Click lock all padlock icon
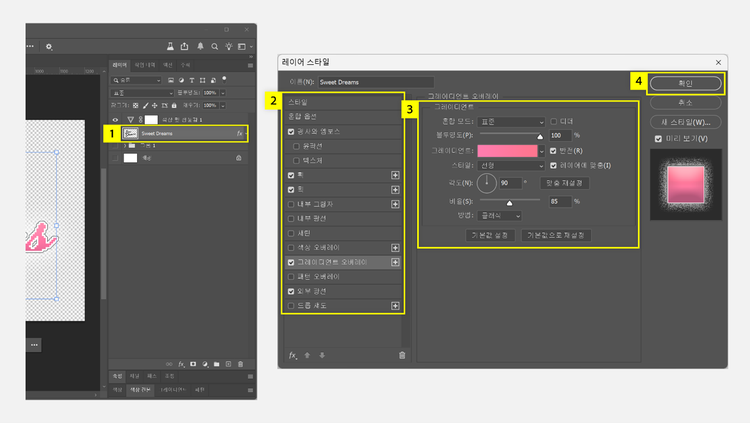 coord(174,105)
